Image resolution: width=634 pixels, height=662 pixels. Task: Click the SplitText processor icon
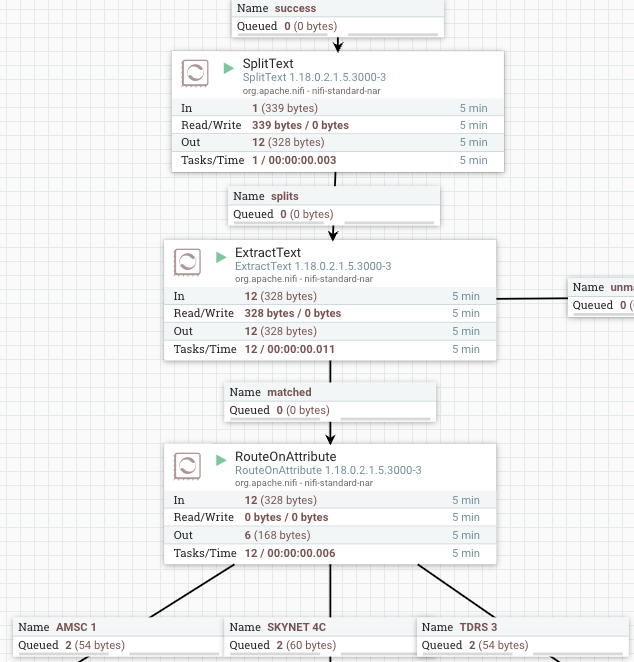pos(195,73)
